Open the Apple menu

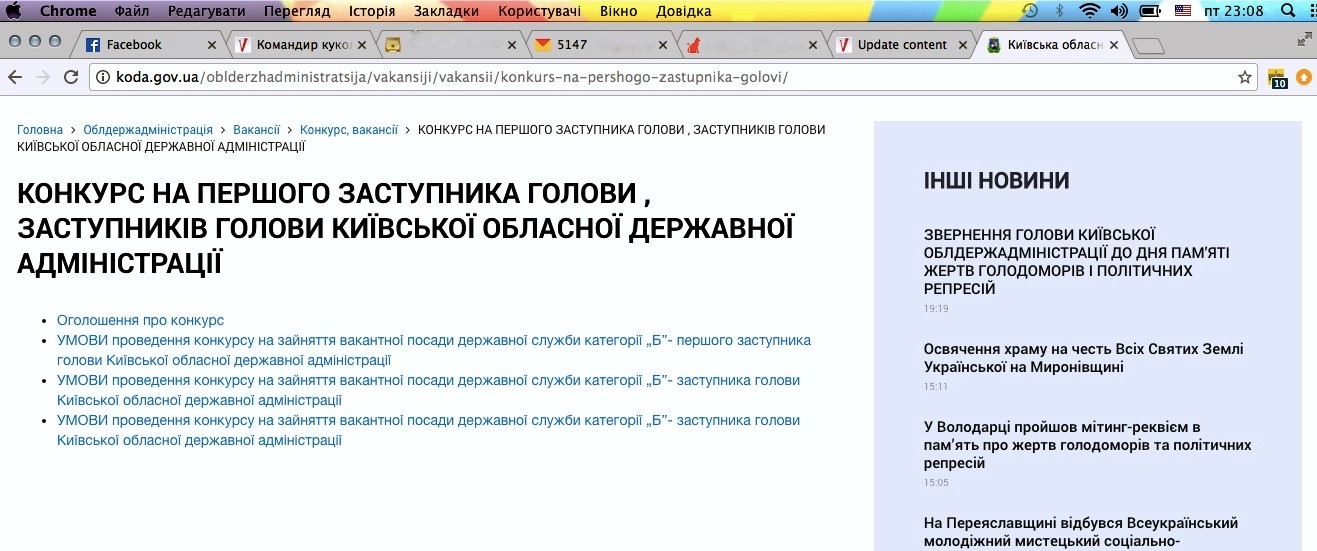(x=14, y=11)
